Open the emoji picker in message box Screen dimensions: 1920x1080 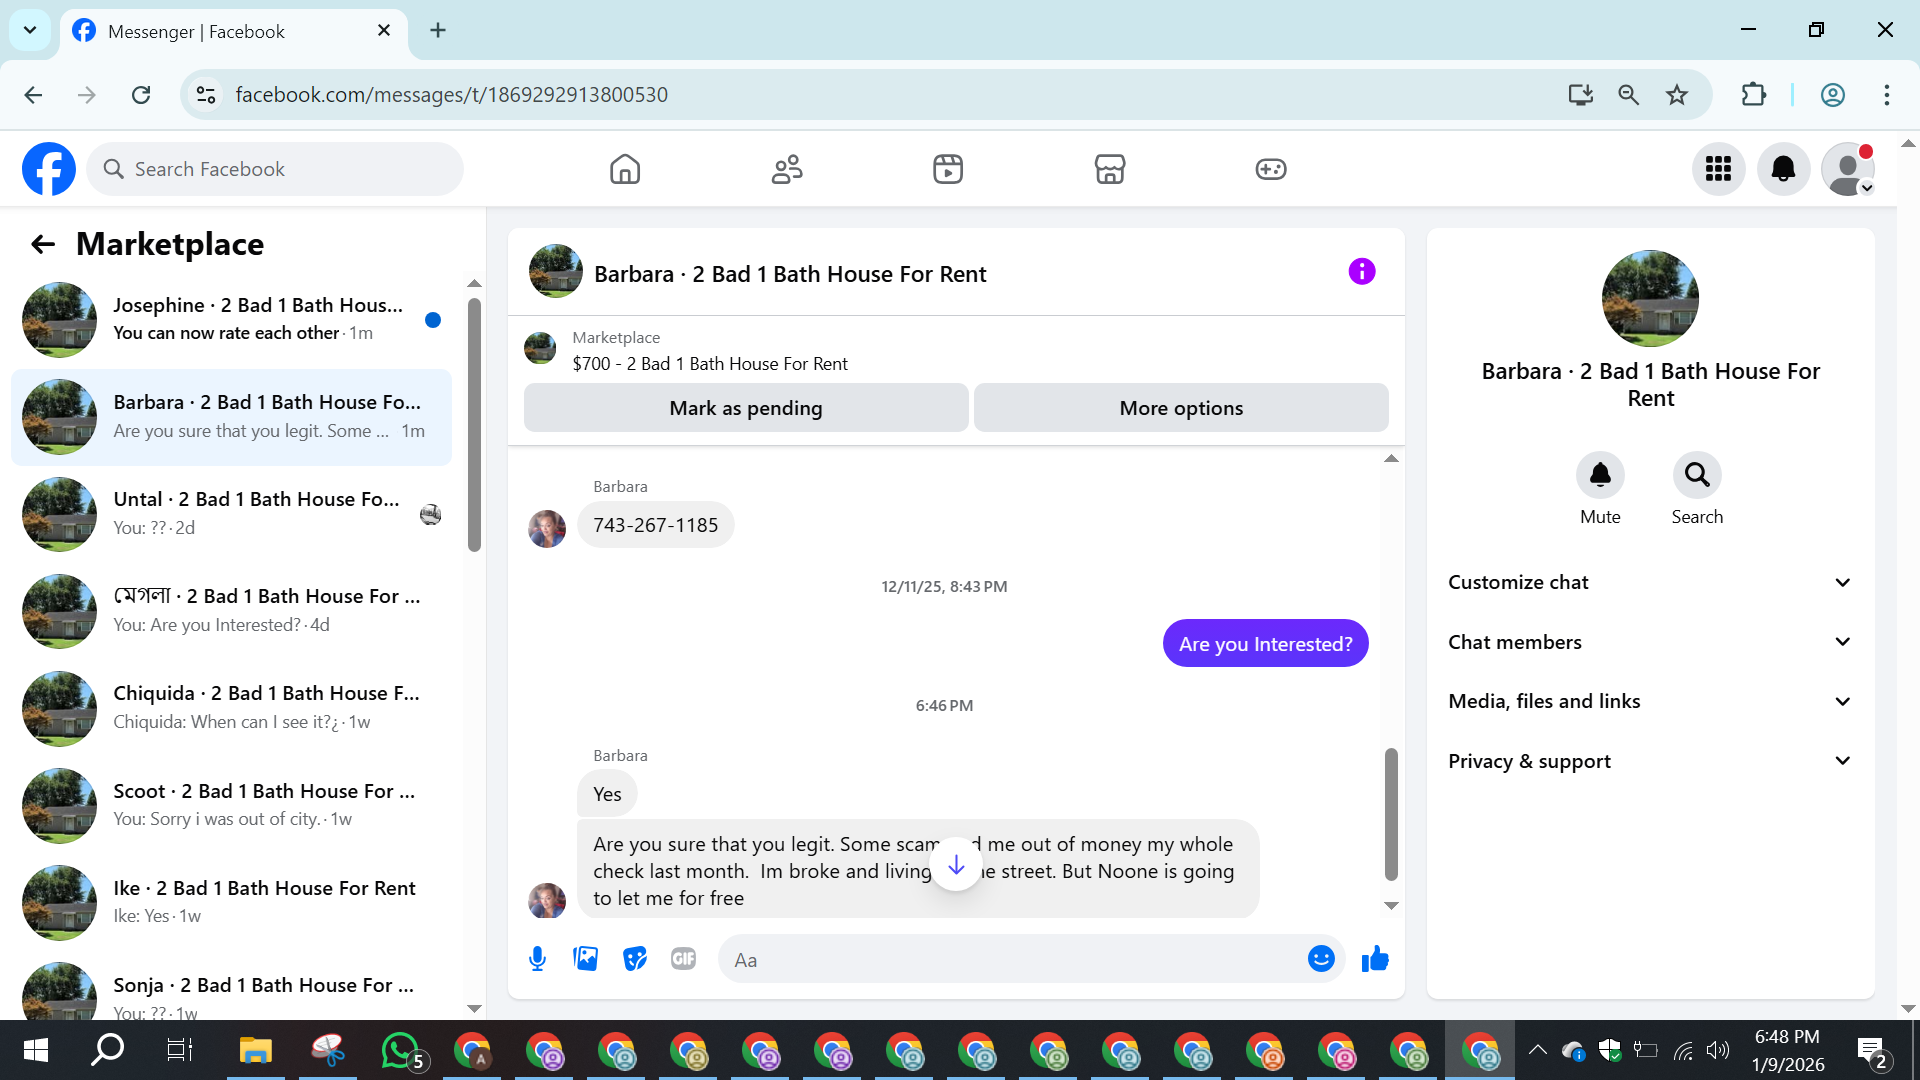click(x=1321, y=960)
